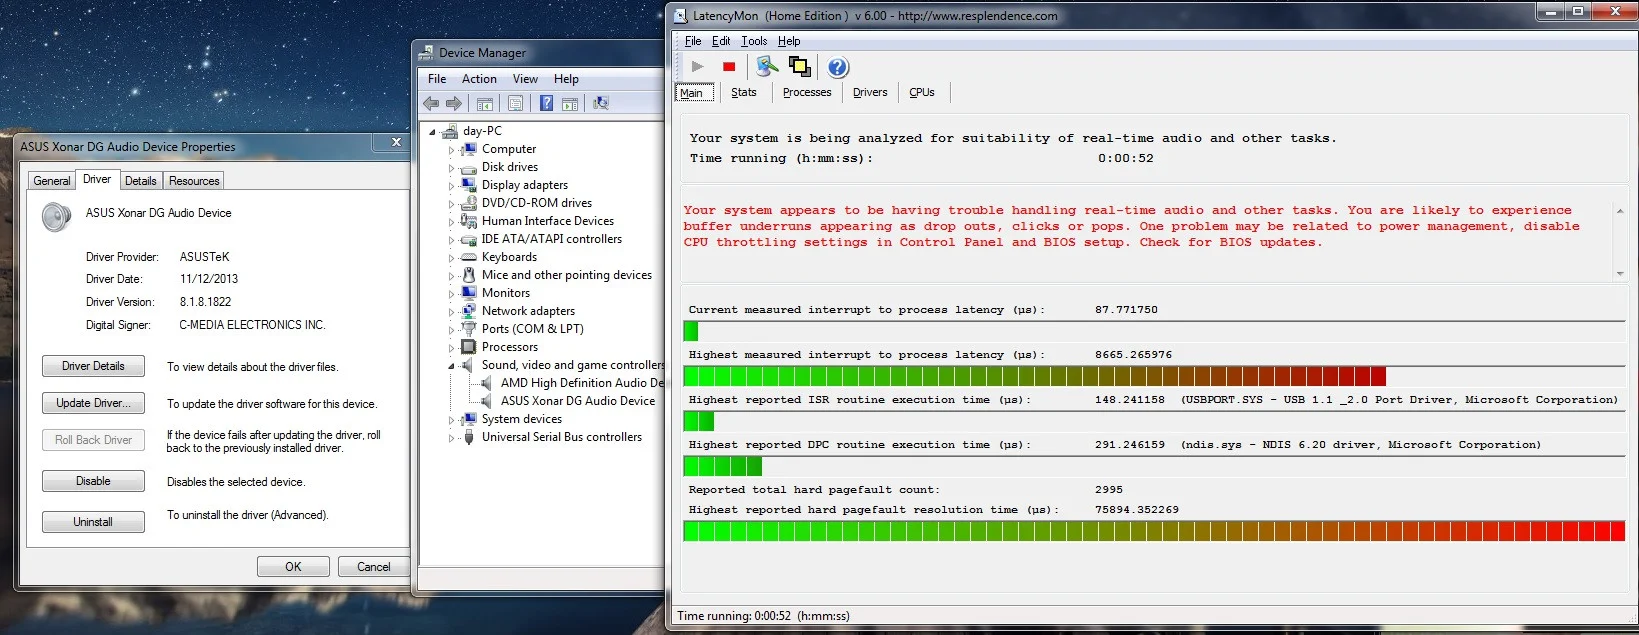Viewport: 1639px width, 635px height.
Task: Click the Universal Serial Bus controllers icon
Action: click(x=468, y=437)
